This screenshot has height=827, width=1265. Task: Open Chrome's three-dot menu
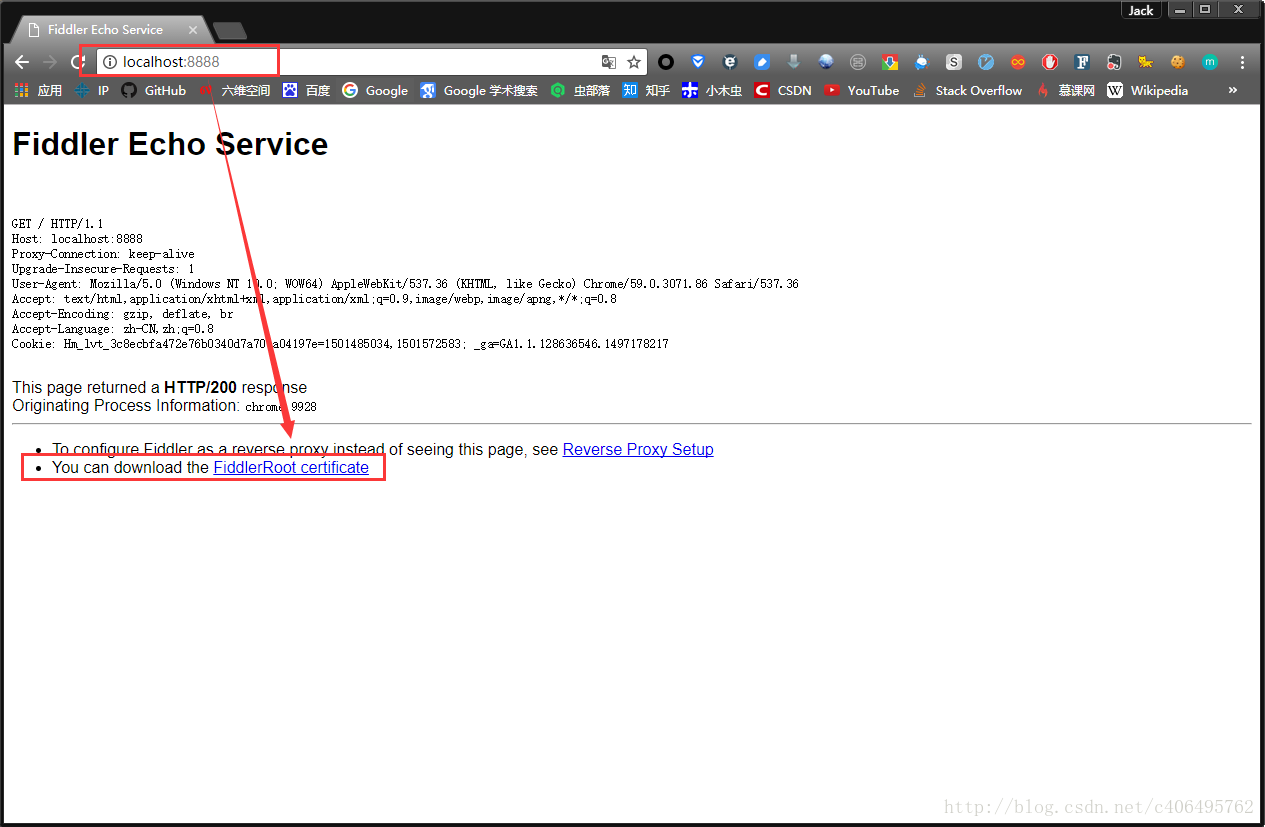[x=1242, y=62]
